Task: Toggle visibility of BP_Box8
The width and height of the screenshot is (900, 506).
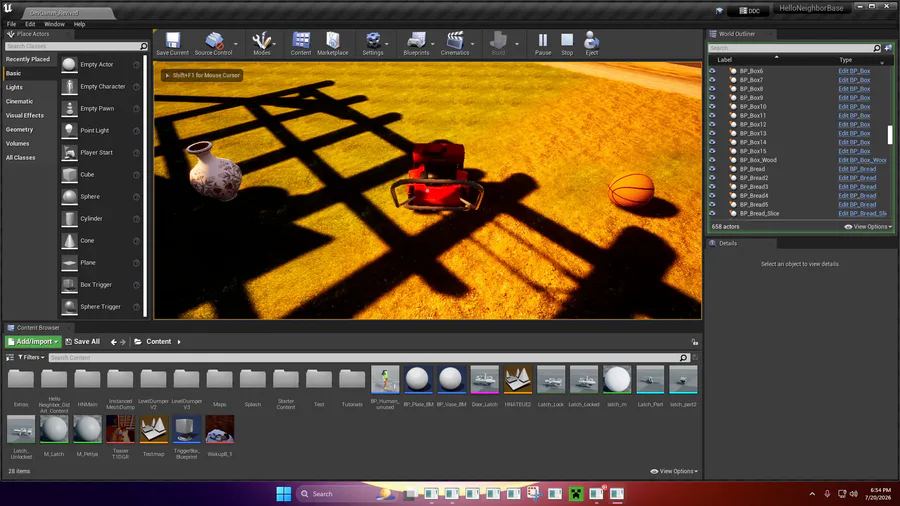Action: click(712, 89)
